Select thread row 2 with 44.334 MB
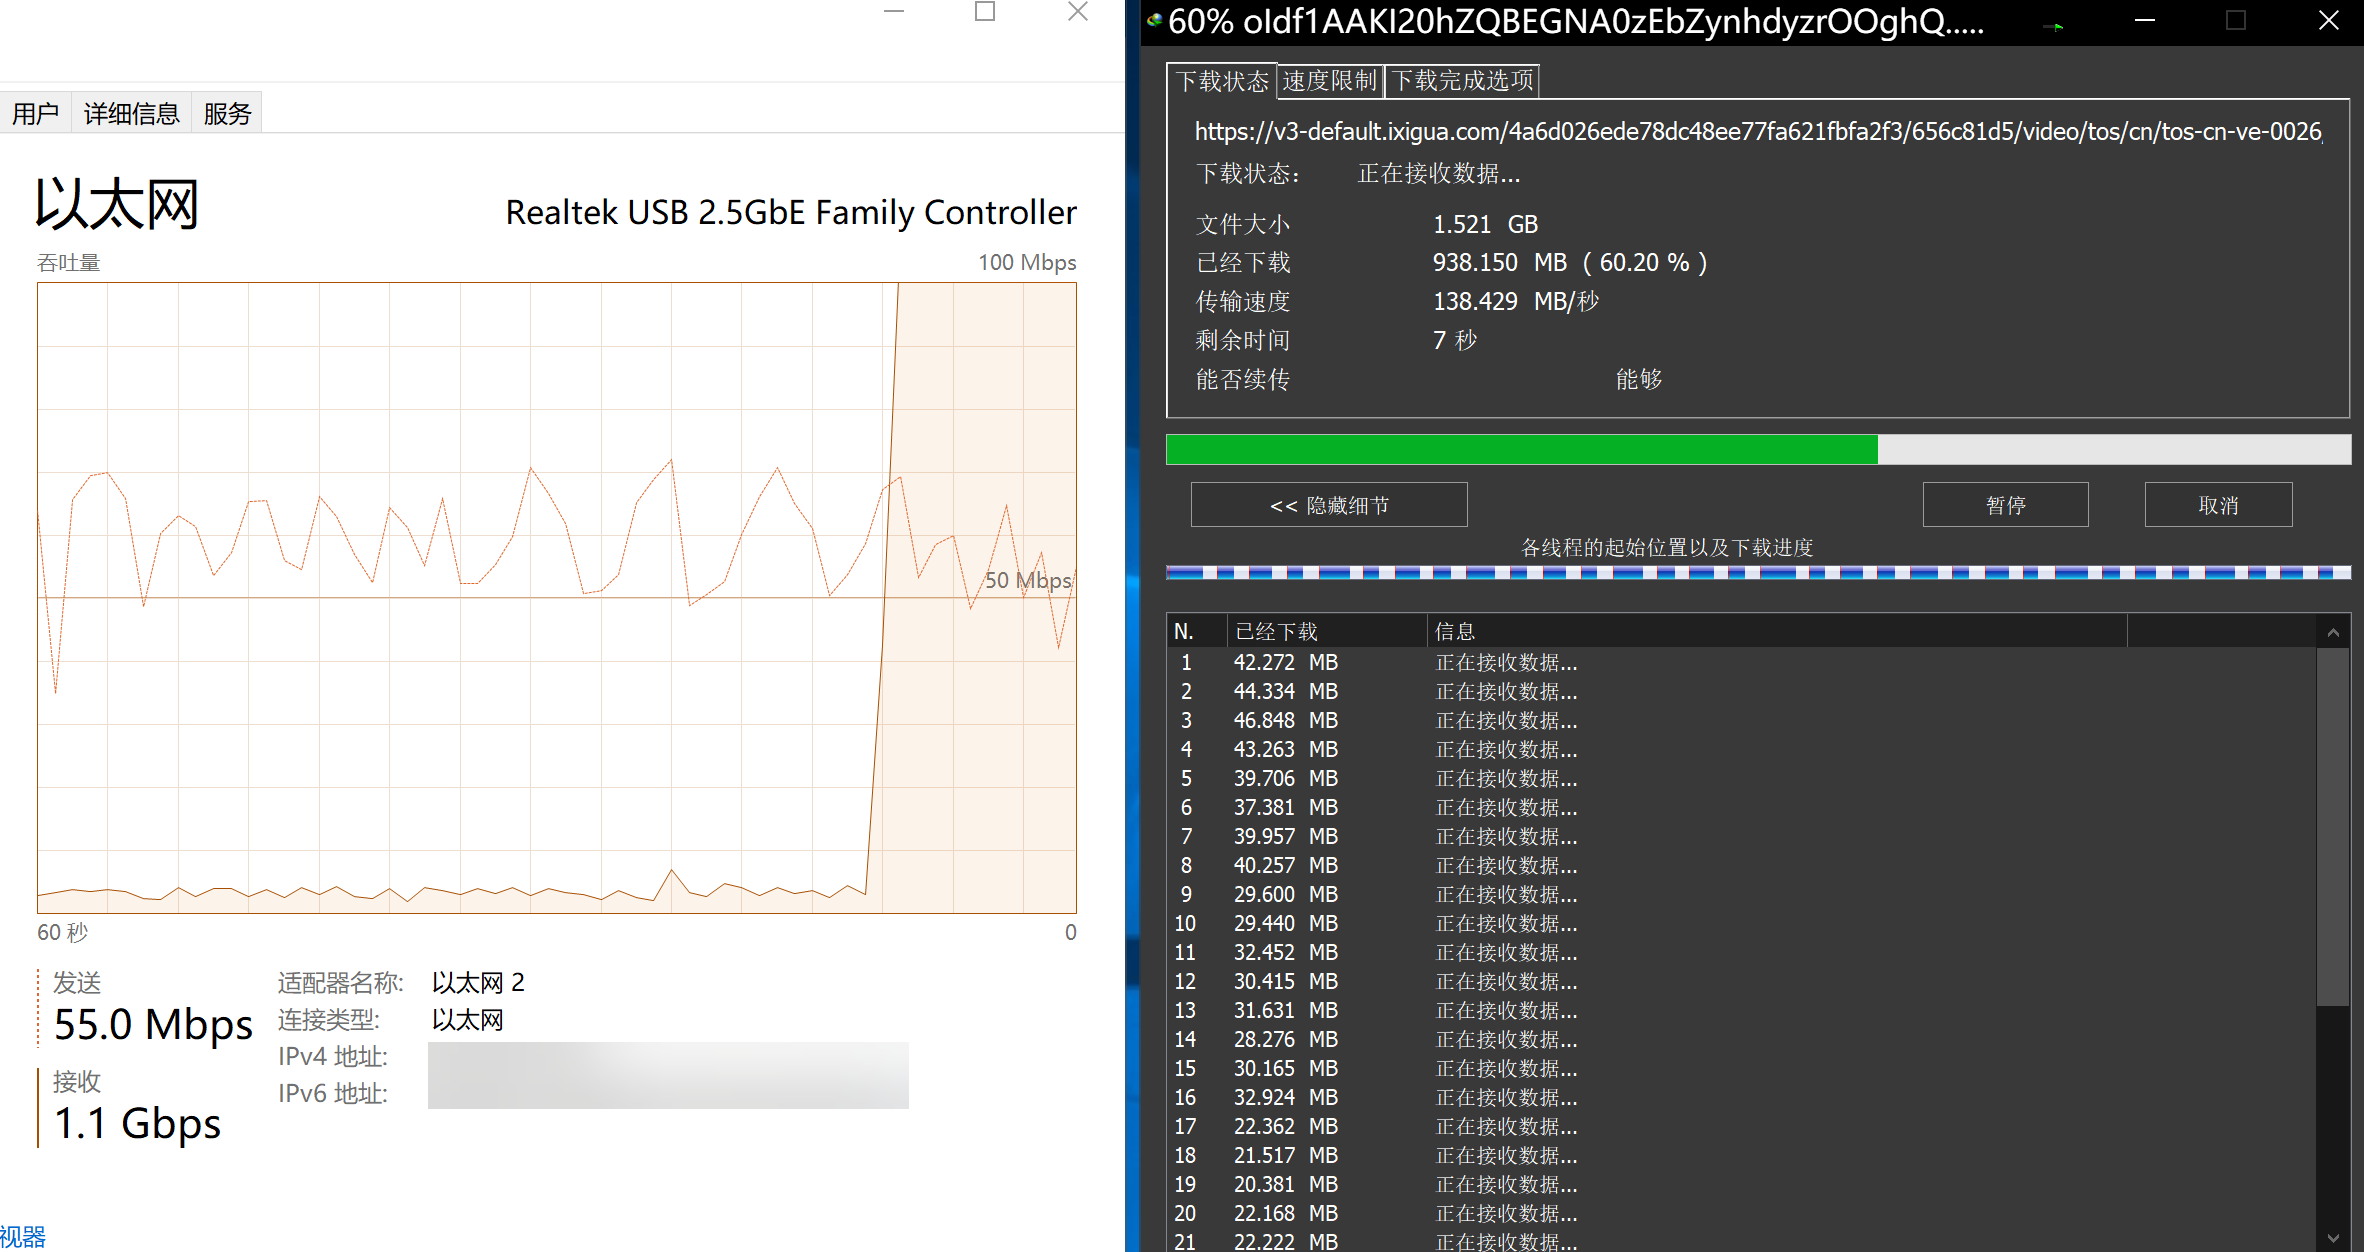Viewport: 2364px width, 1252px height. point(1741,691)
